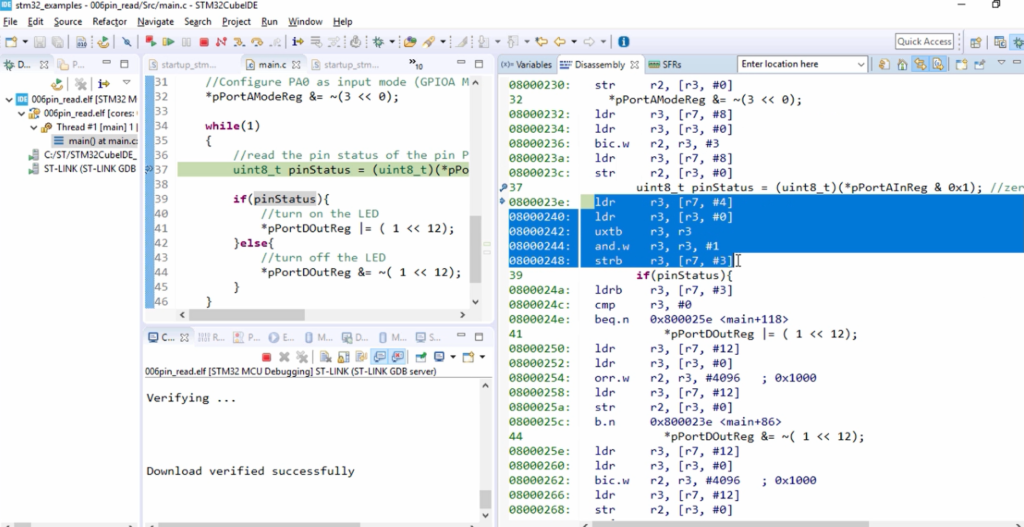Toggle Show Source in Disassembly view
Image resolution: width=1024 pixels, height=527 pixels.
938,64
